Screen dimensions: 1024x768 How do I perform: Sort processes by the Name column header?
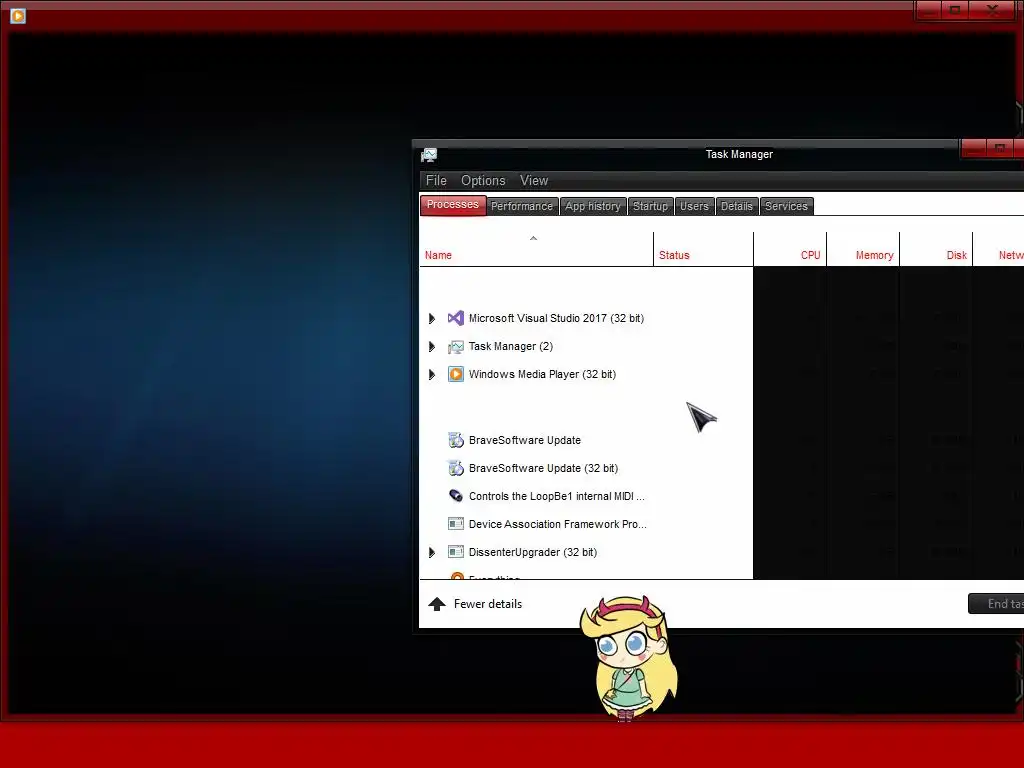pos(536,249)
